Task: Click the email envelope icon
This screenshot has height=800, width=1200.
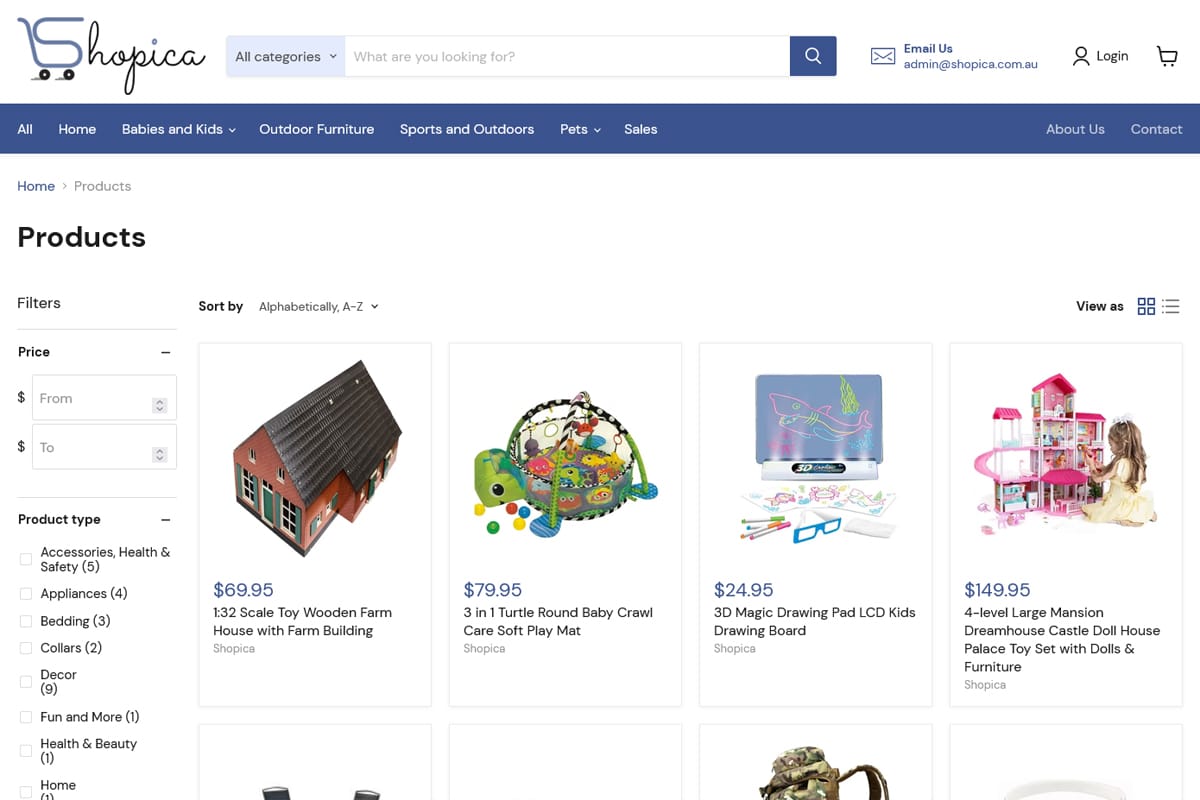Action: [883, 56]
